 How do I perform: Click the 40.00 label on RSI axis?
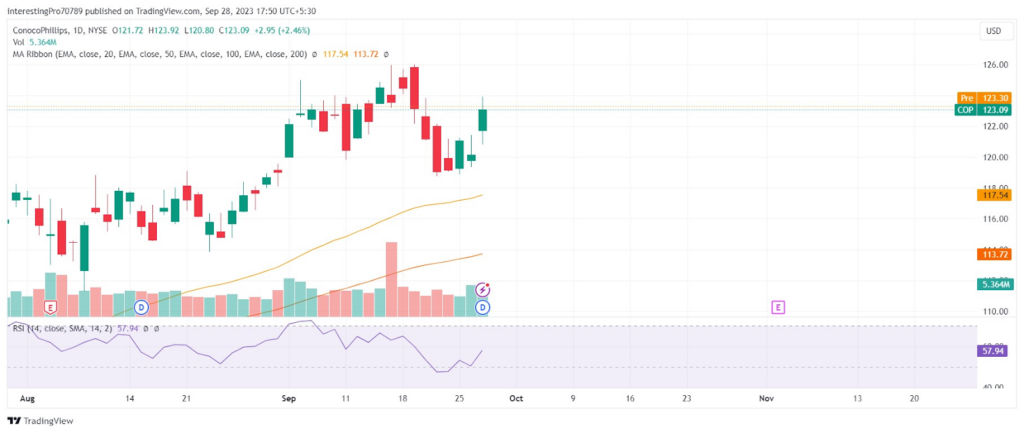[x=991, y=387]
